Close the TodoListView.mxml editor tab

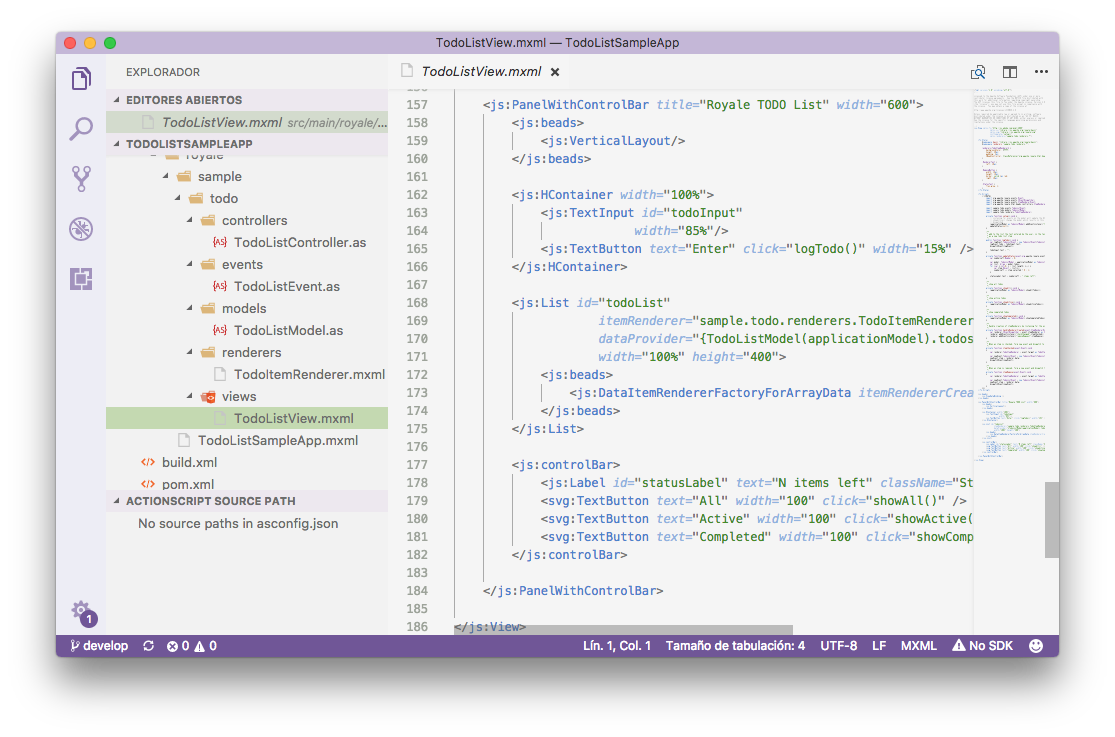tap(555, 72)
